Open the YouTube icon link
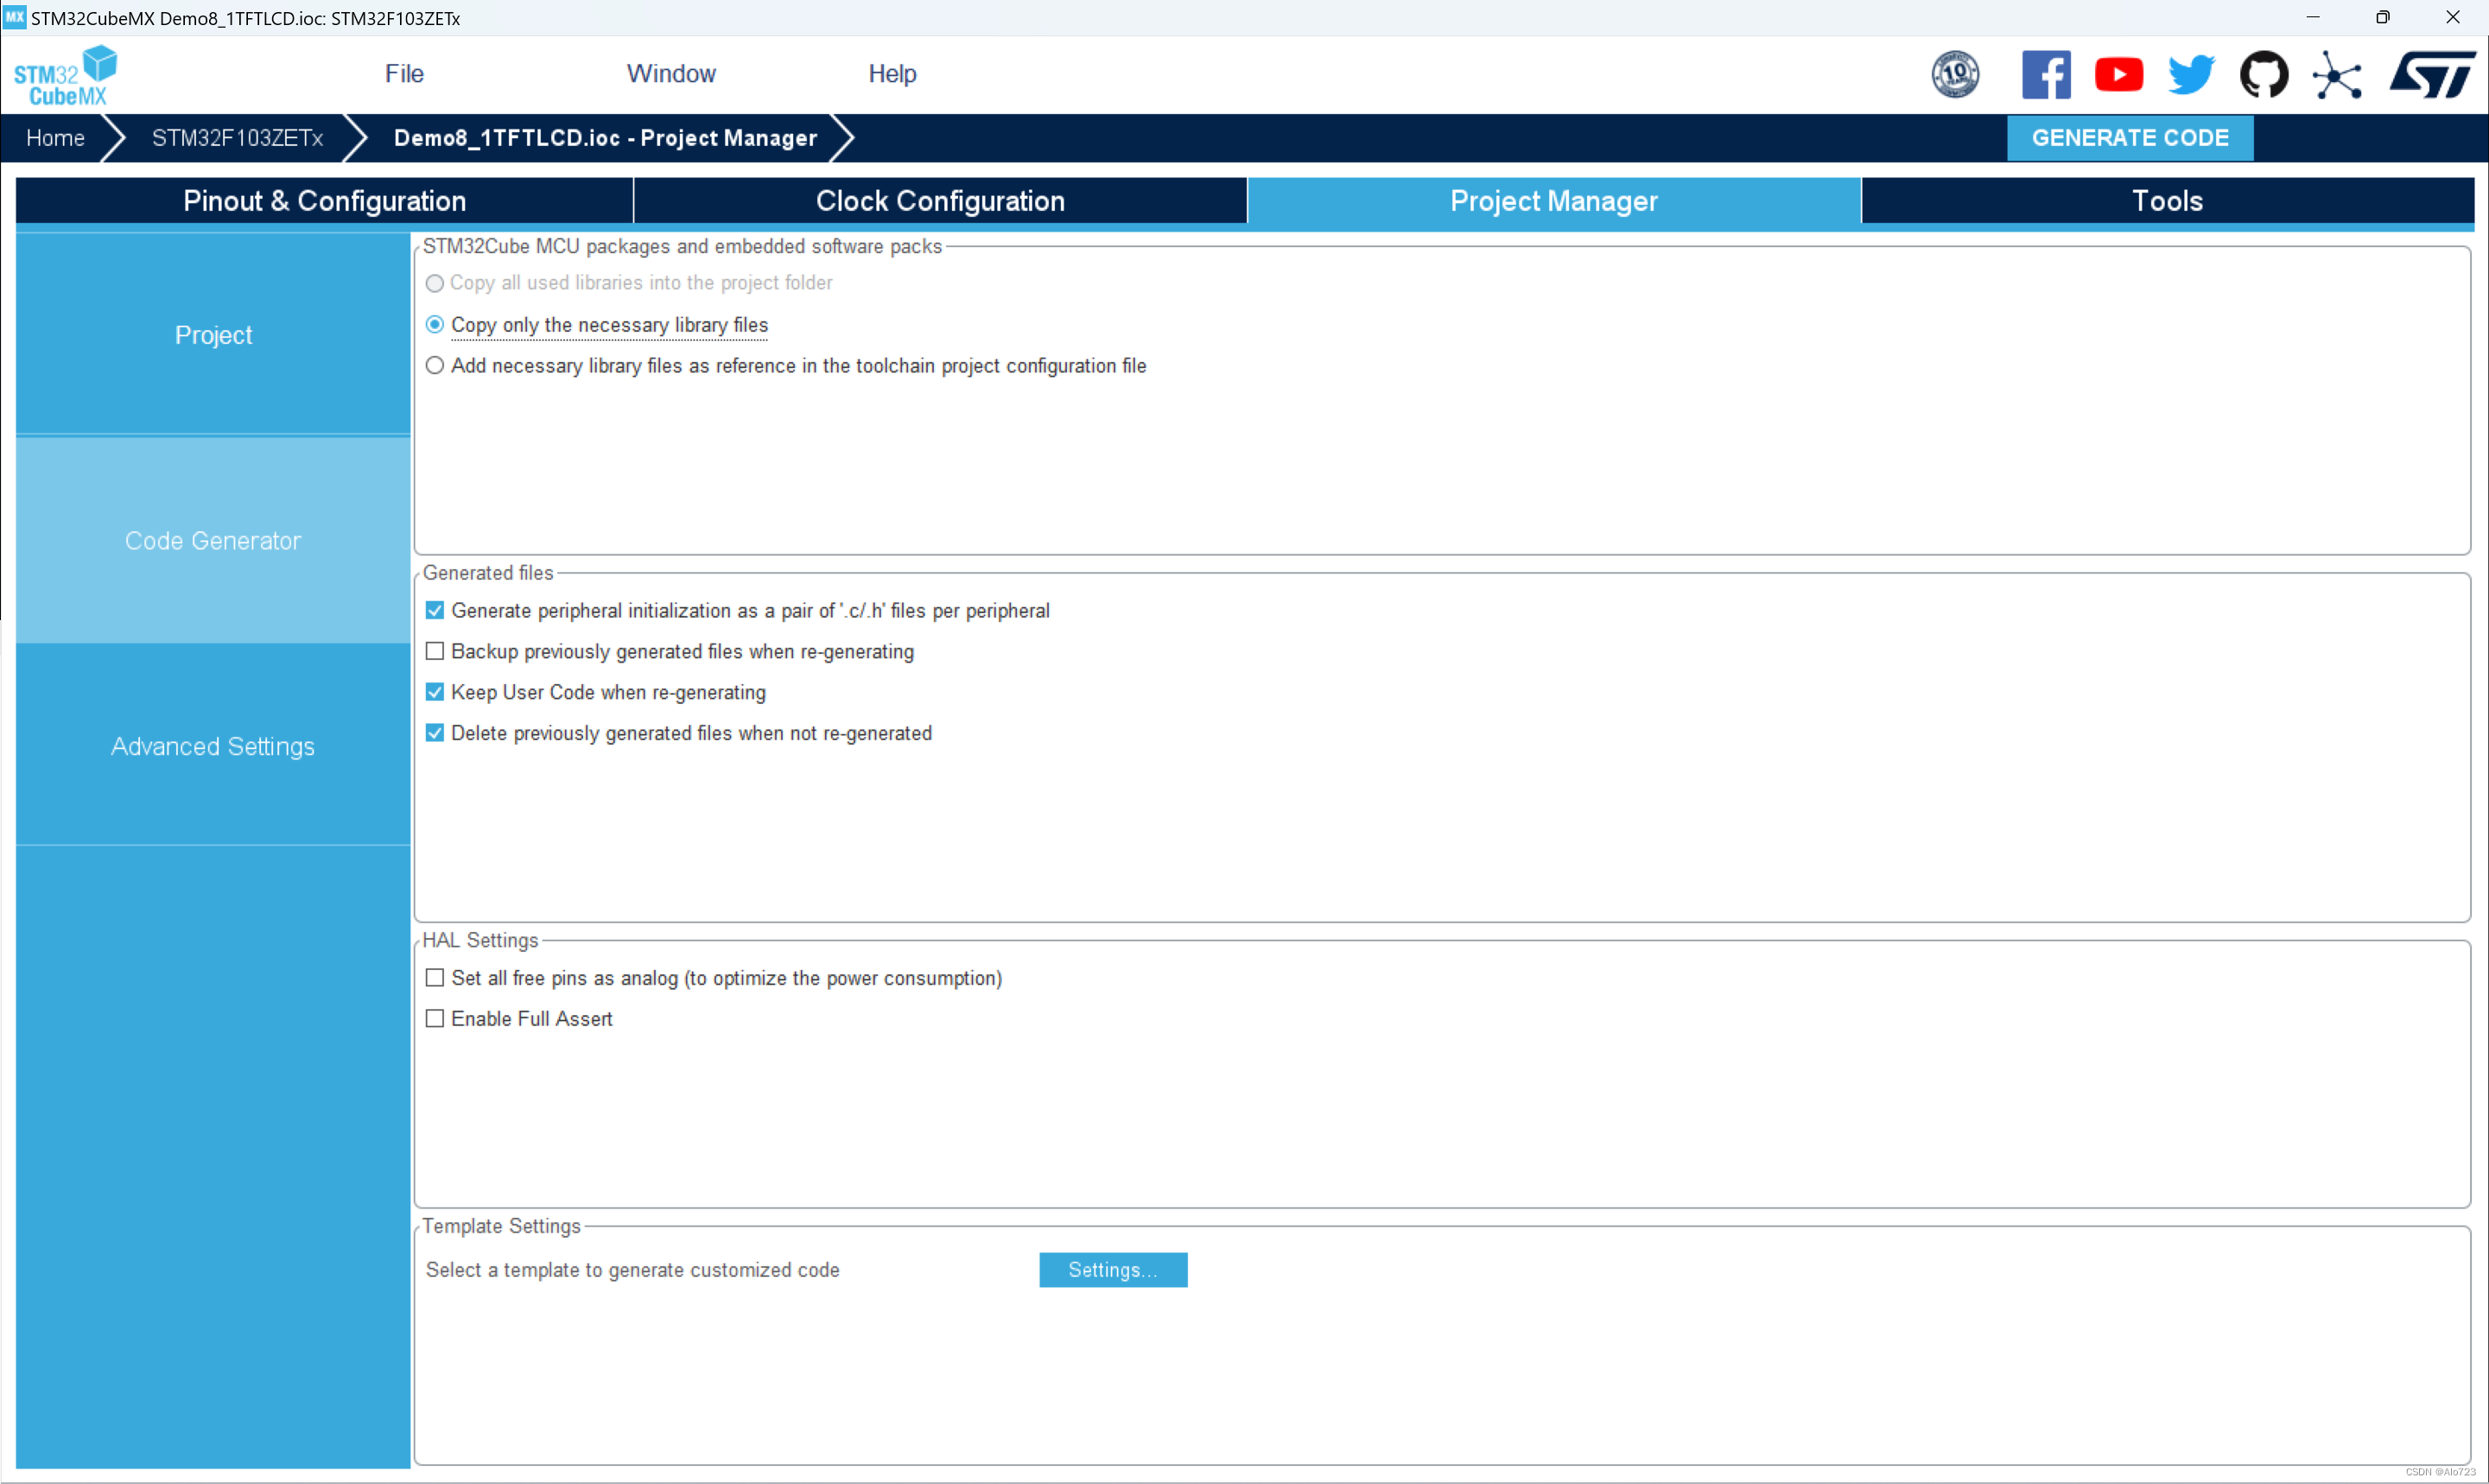The image size is (2489, 1484). (x=2118, y=75)
